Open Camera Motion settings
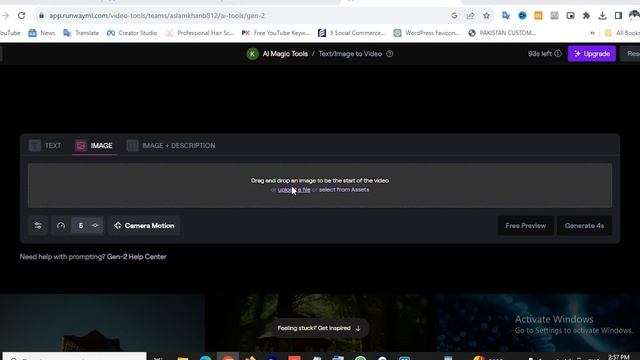 click(144, 225)
